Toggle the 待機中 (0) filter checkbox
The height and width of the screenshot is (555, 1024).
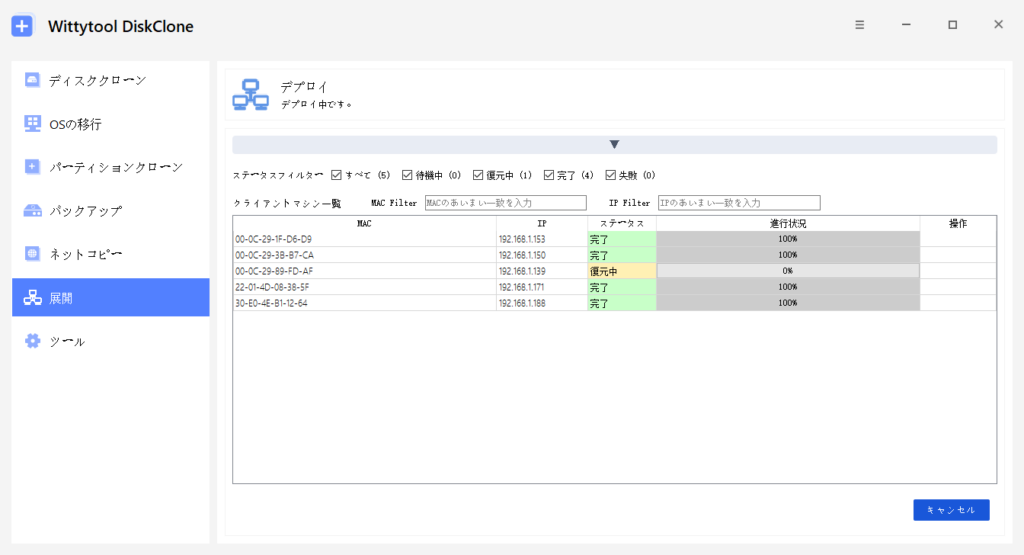click(x=407, y=175)
